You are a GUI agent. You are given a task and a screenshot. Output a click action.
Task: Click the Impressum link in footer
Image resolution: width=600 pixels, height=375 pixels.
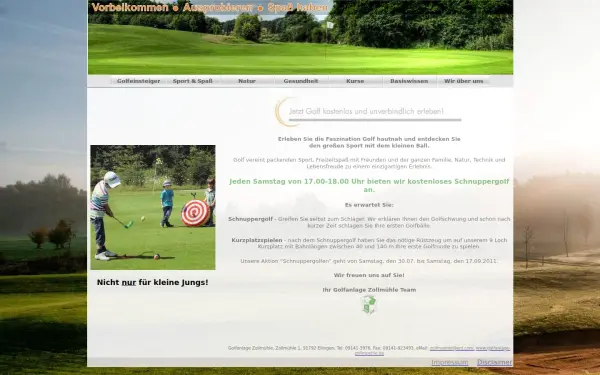point(450,362)
